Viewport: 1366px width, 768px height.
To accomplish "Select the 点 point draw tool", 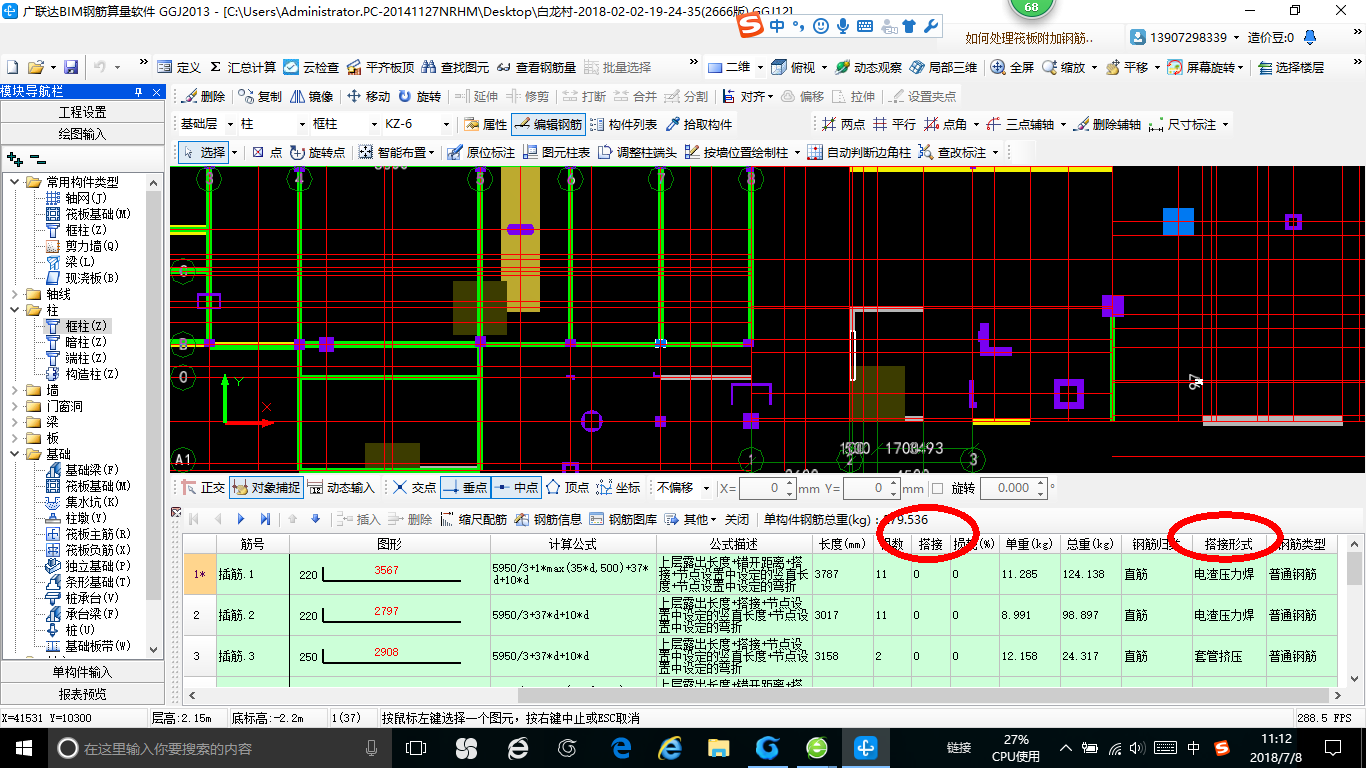I will point(267,152).
